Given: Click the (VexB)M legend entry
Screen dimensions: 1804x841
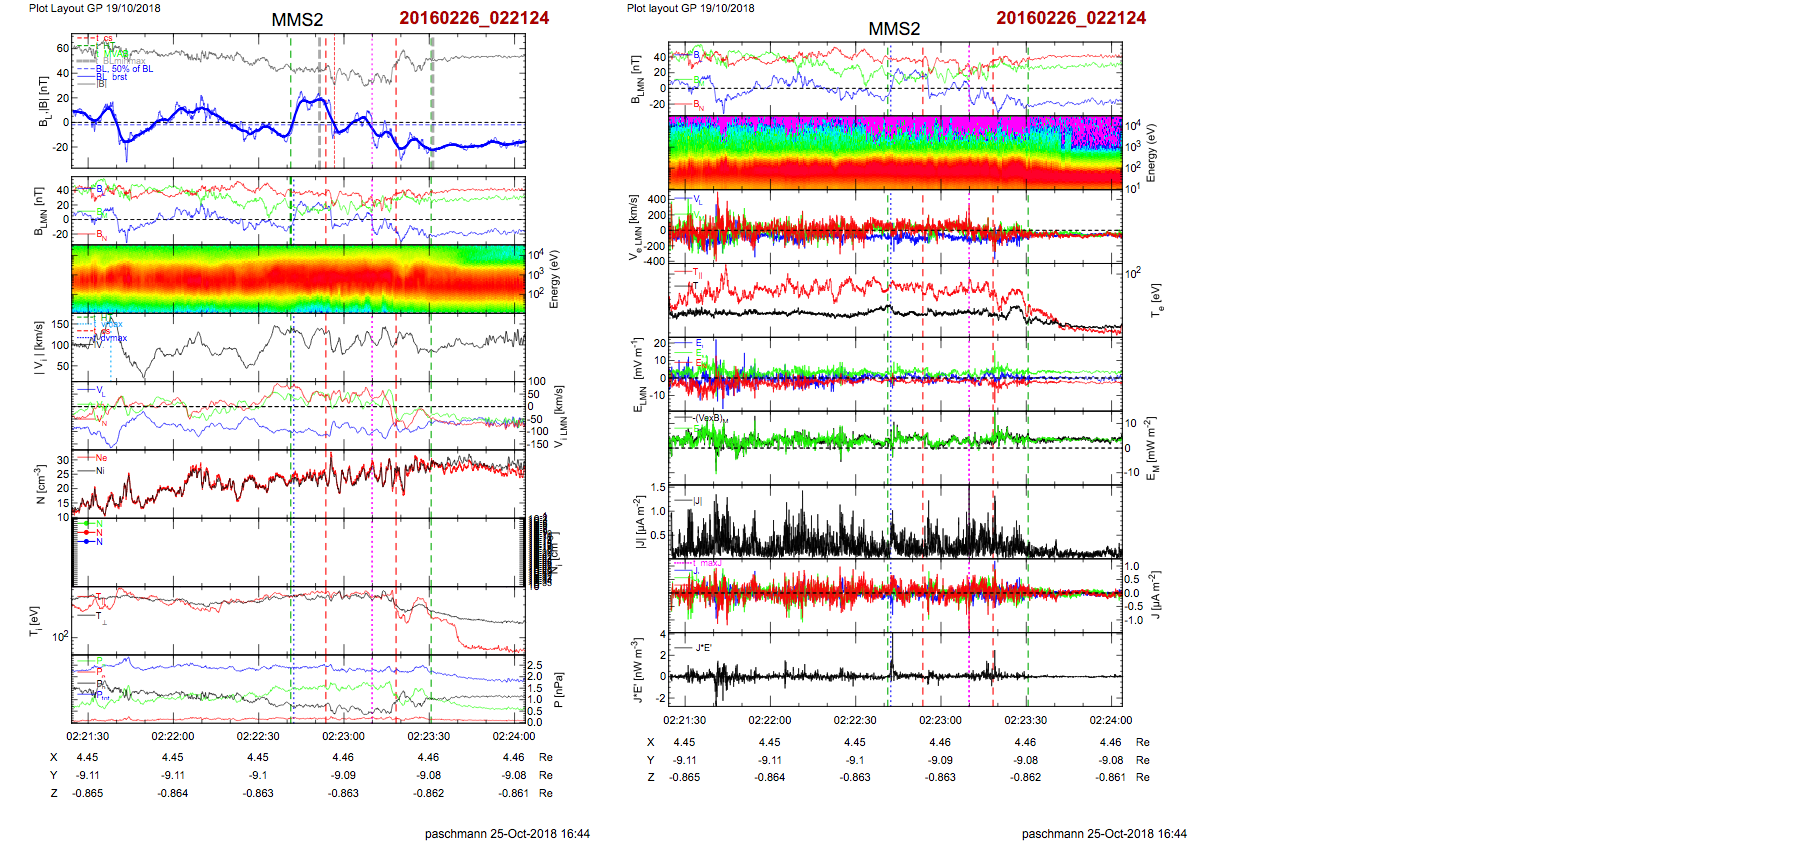Looking at the screenshot, I should 709,418.
